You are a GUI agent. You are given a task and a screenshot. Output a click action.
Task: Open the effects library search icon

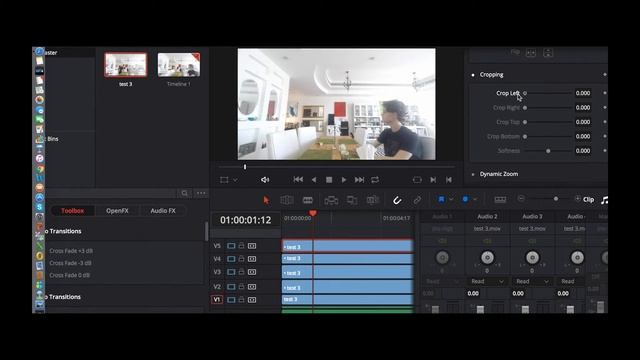click(185, 193)
